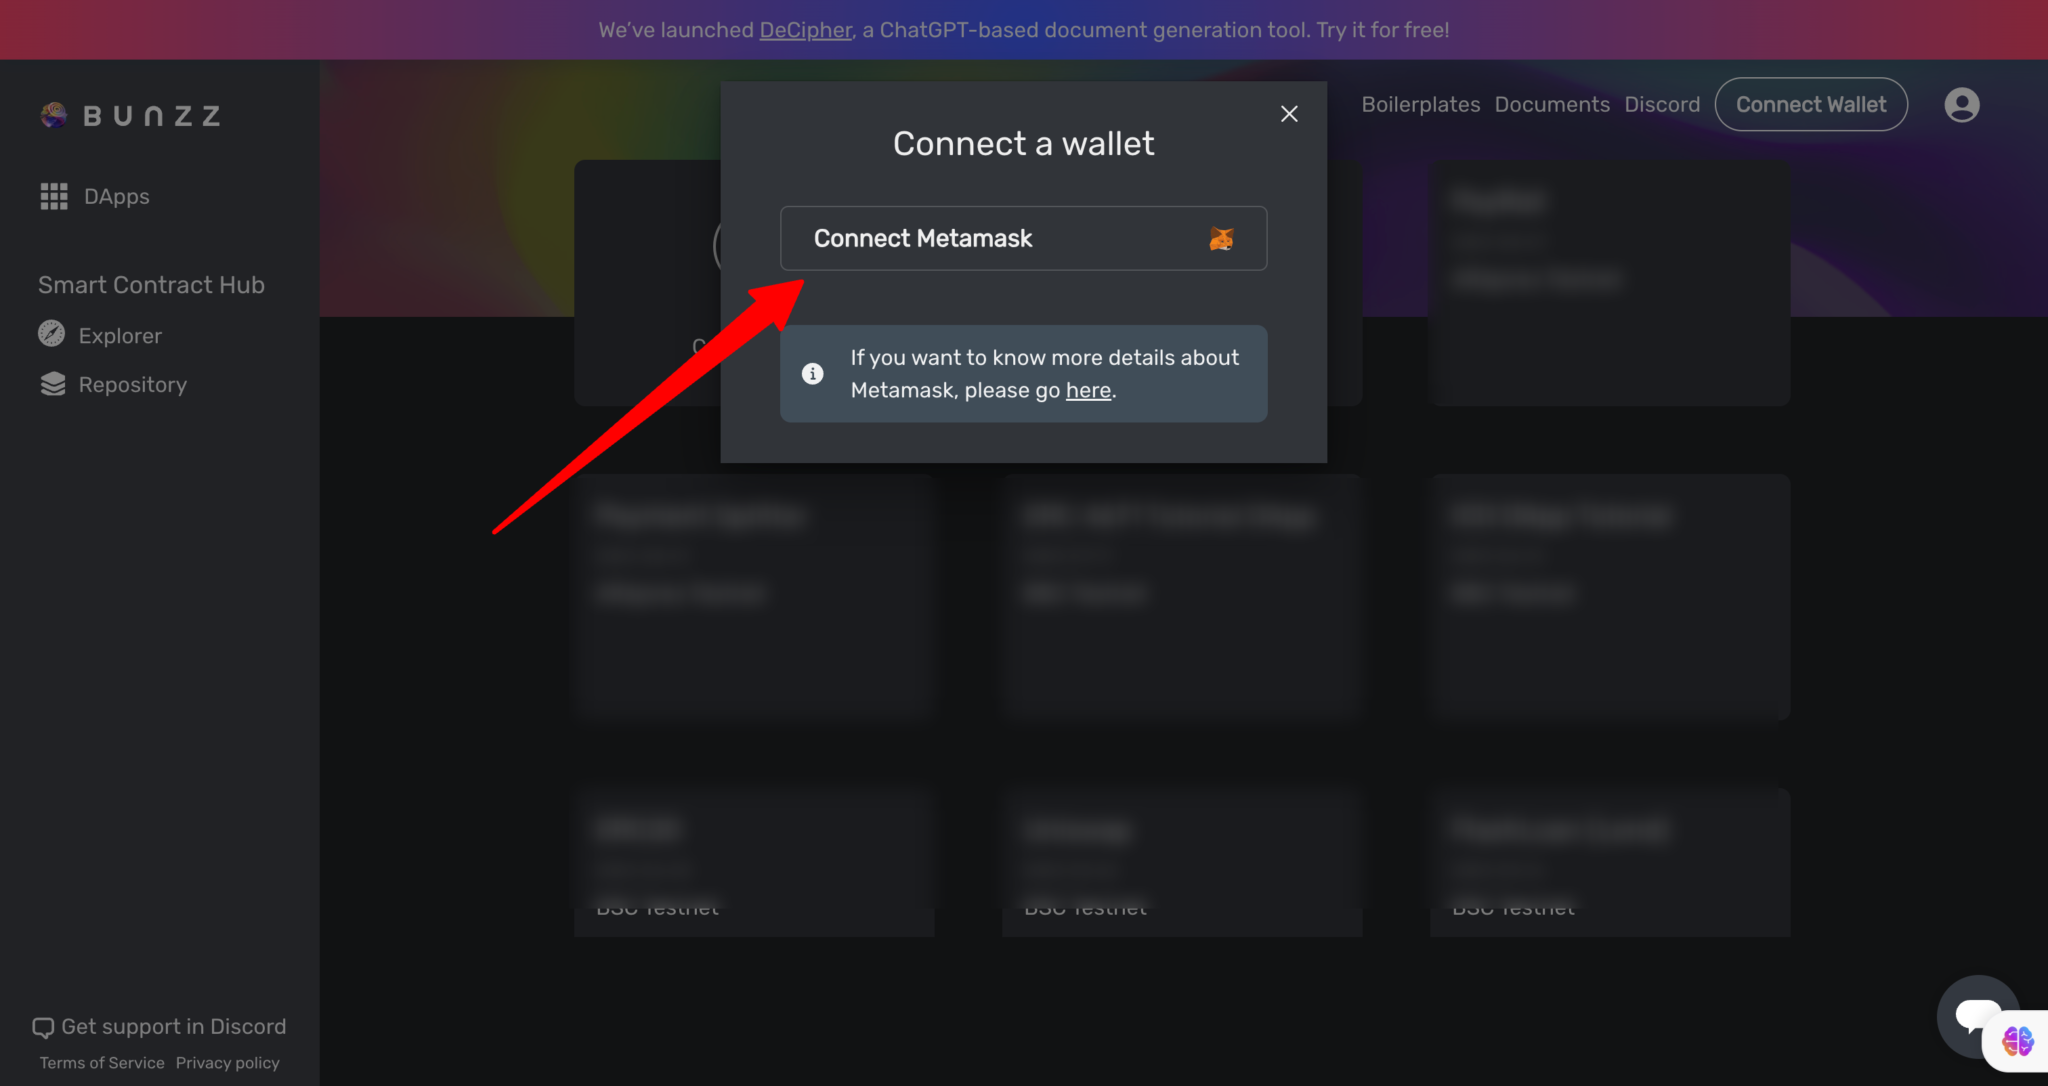The width and height of the screenshot is (2048, 1086).
Task: Select Documents in the top navigation
Action: click(x=1551, y=104)
